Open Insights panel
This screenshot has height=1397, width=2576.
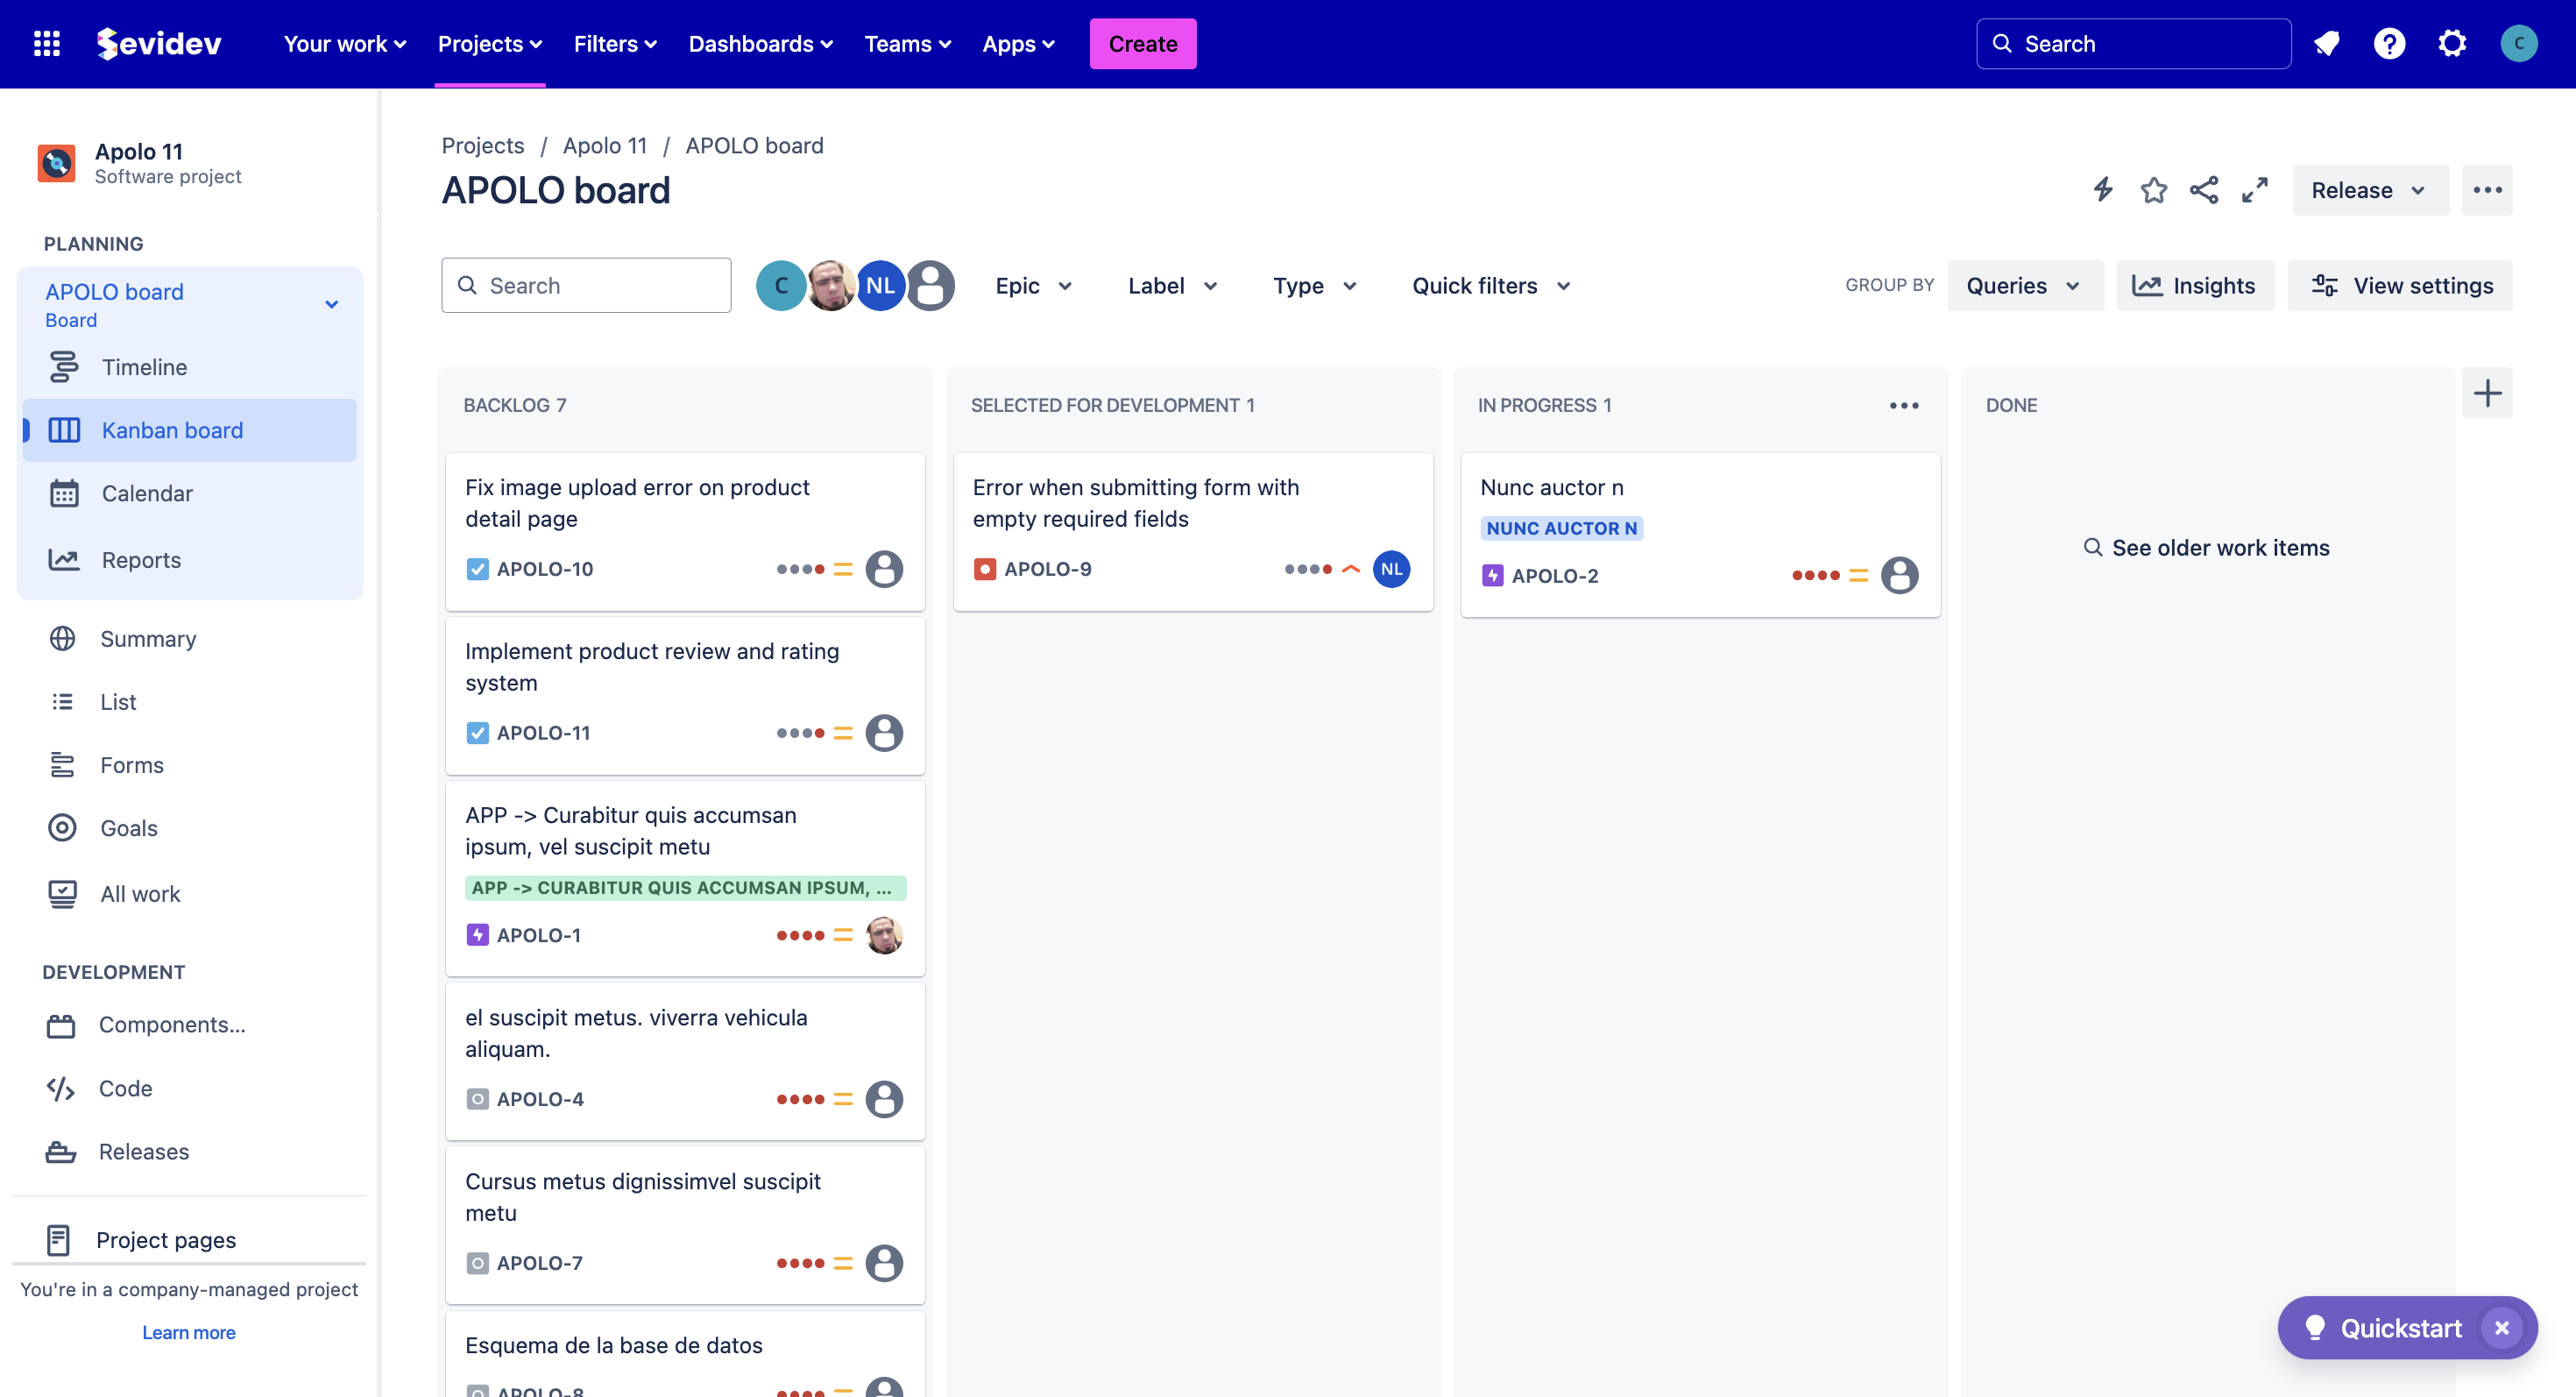tap(2194, 286)
